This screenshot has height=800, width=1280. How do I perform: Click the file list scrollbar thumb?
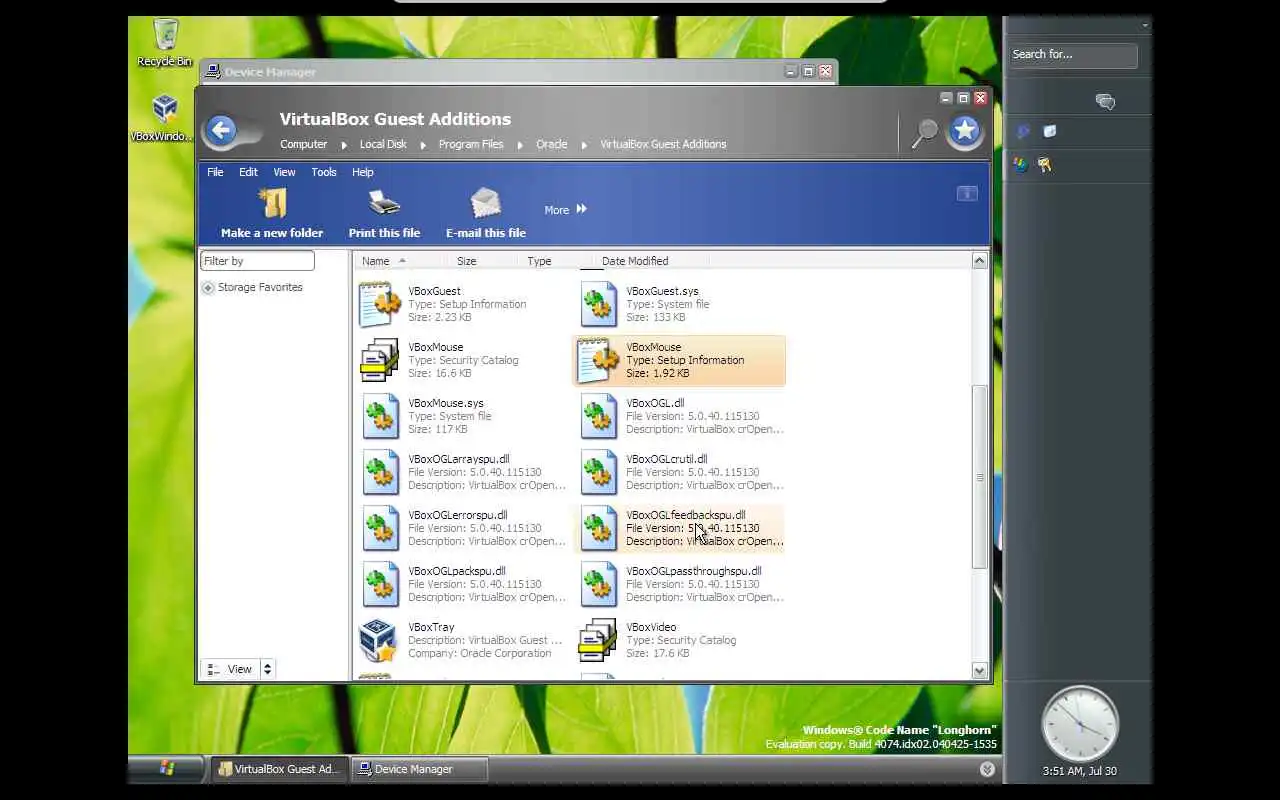(979, 477)
